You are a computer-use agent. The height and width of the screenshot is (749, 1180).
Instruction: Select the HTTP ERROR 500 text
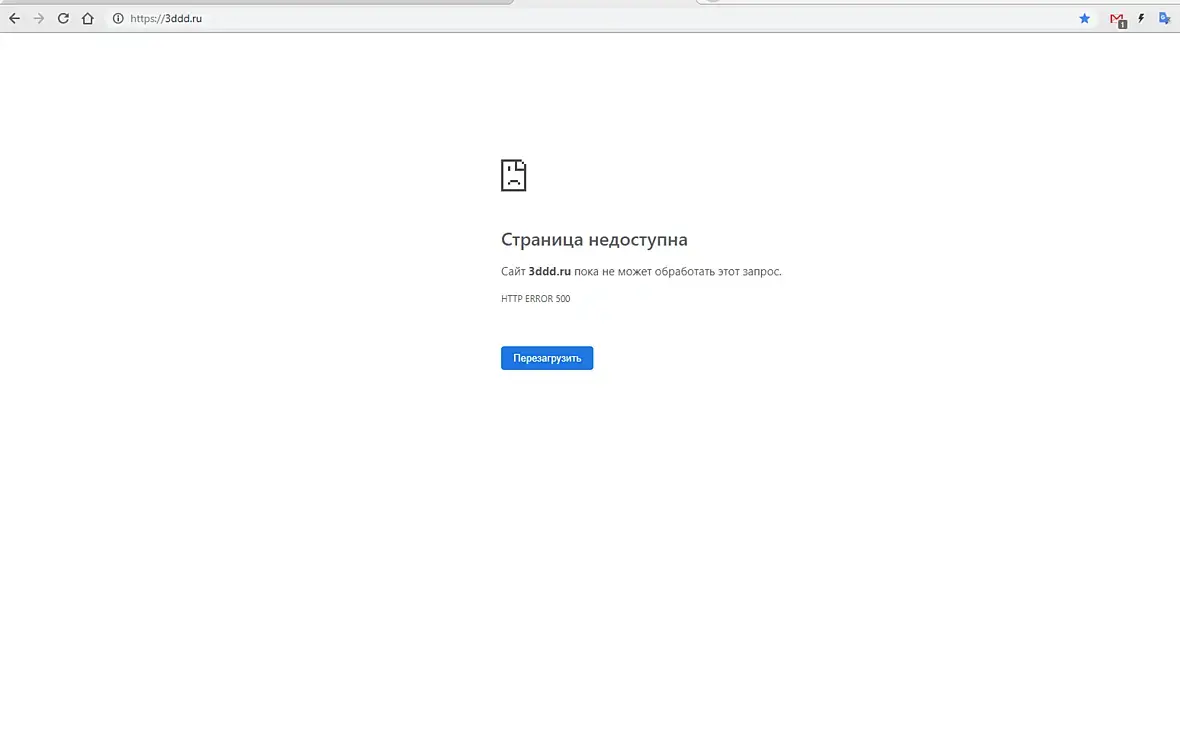[x=536, y=299]
